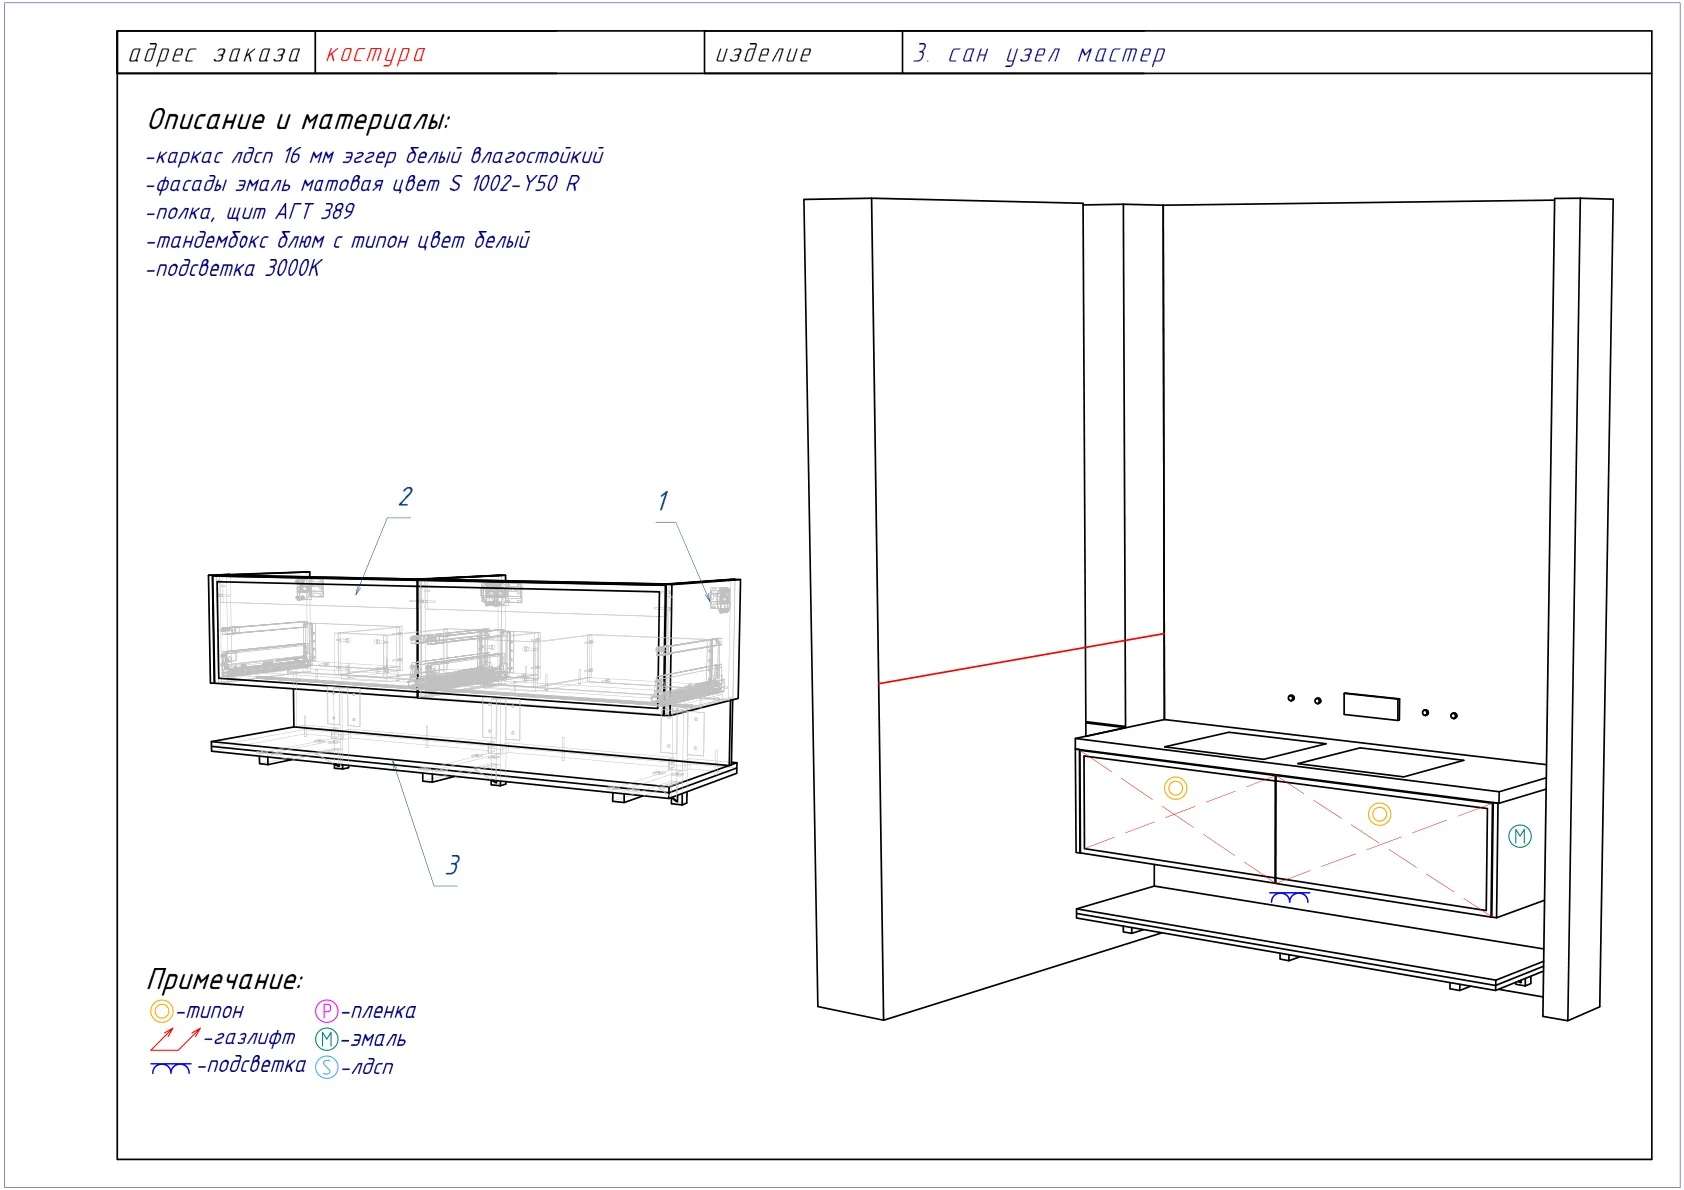Click line 'тандембокс блюм с типон цвет белый'
The height and width of the screenshot is (1190, 1684).
tap(338, 240)
